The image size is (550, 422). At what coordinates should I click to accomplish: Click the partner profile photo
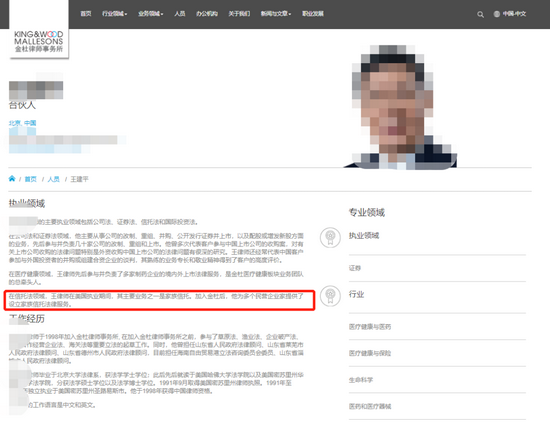400,107
